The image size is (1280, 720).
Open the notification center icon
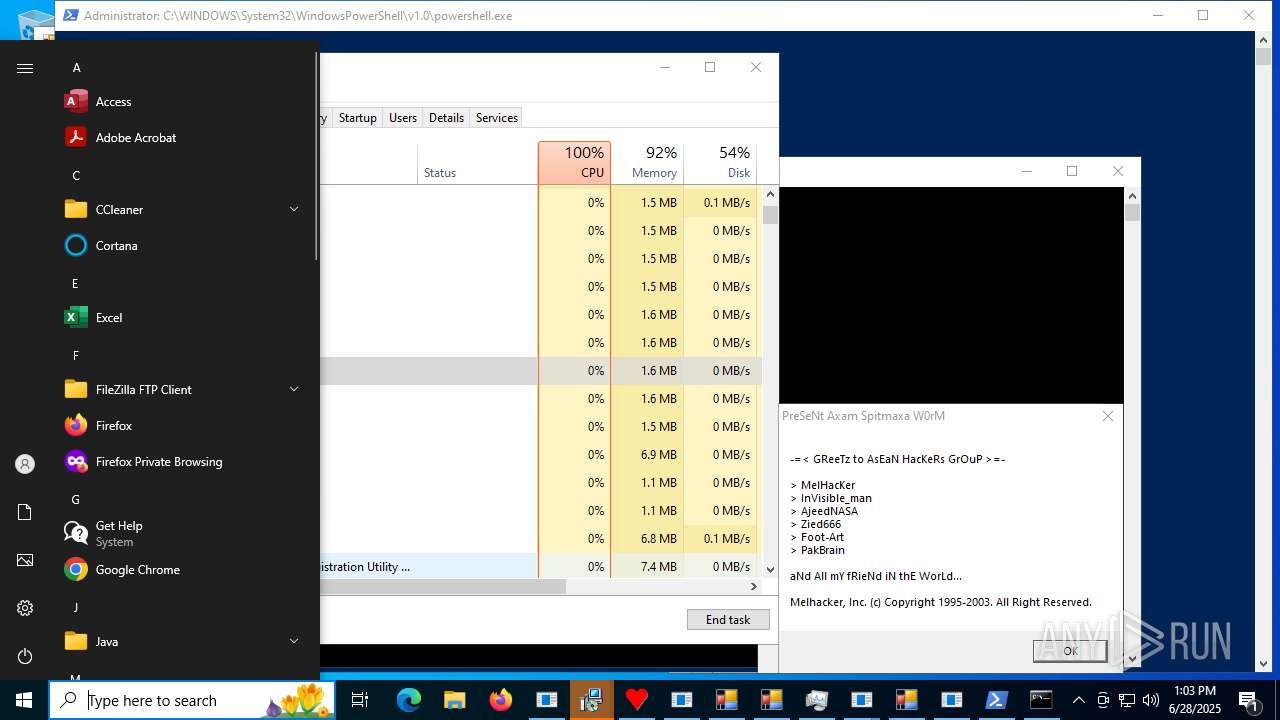point(1249,700)
